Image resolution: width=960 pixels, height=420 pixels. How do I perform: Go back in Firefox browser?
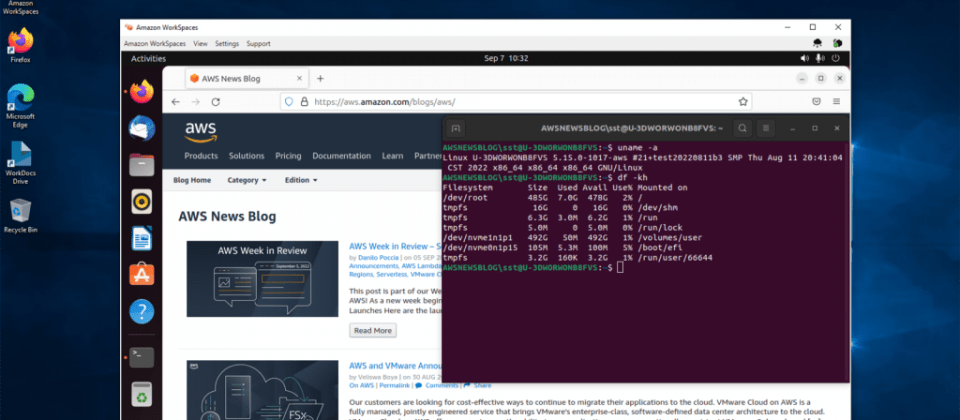(176, 102)
